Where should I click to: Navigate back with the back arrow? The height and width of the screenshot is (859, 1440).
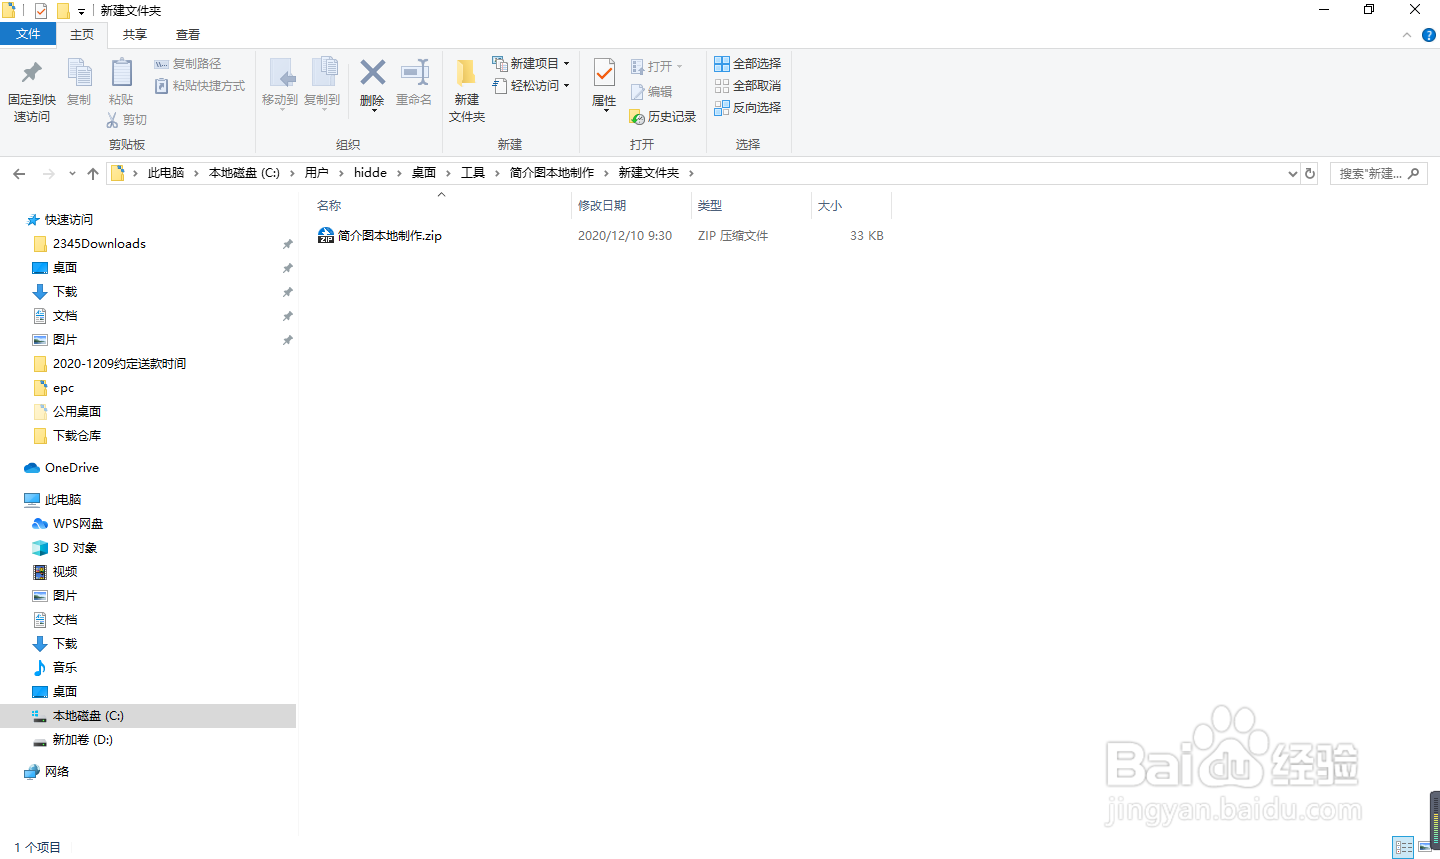[x=19, y=172]
